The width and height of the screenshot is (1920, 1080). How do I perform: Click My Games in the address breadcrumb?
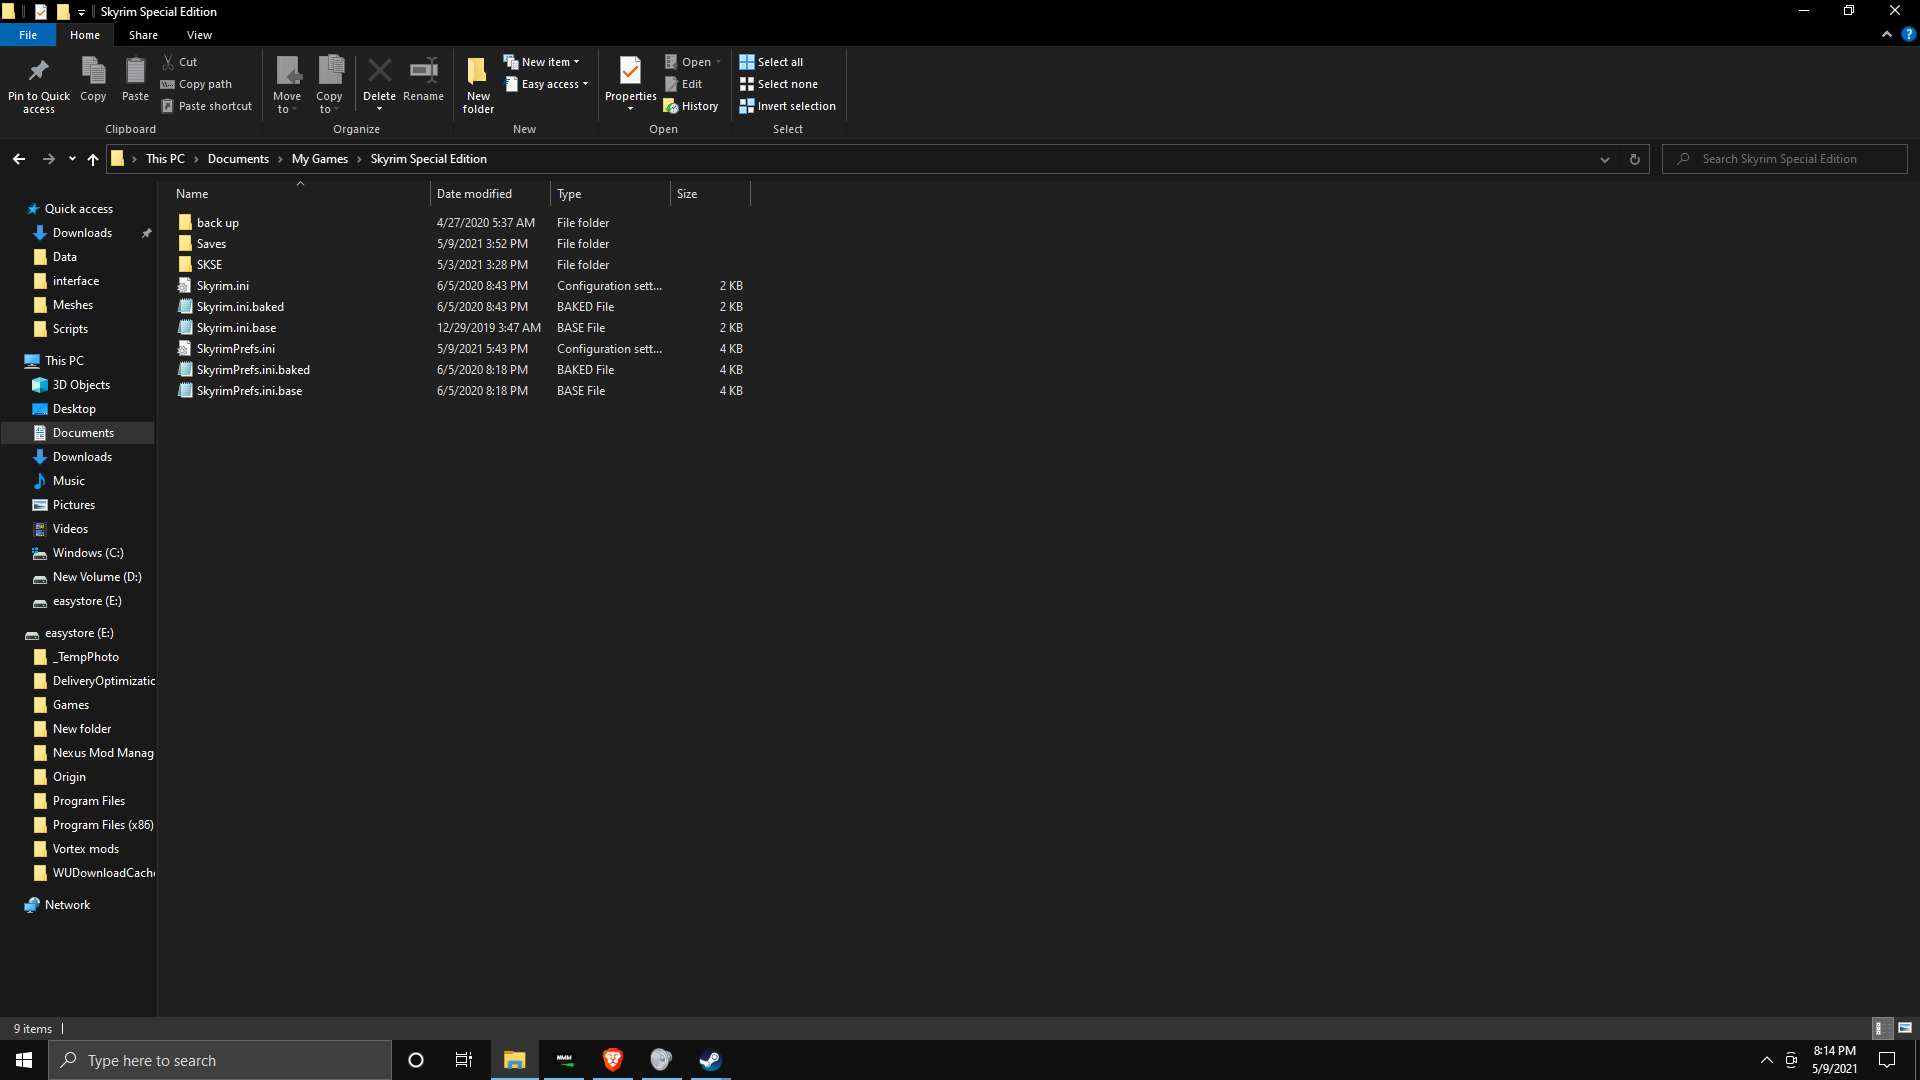[320, 159]
